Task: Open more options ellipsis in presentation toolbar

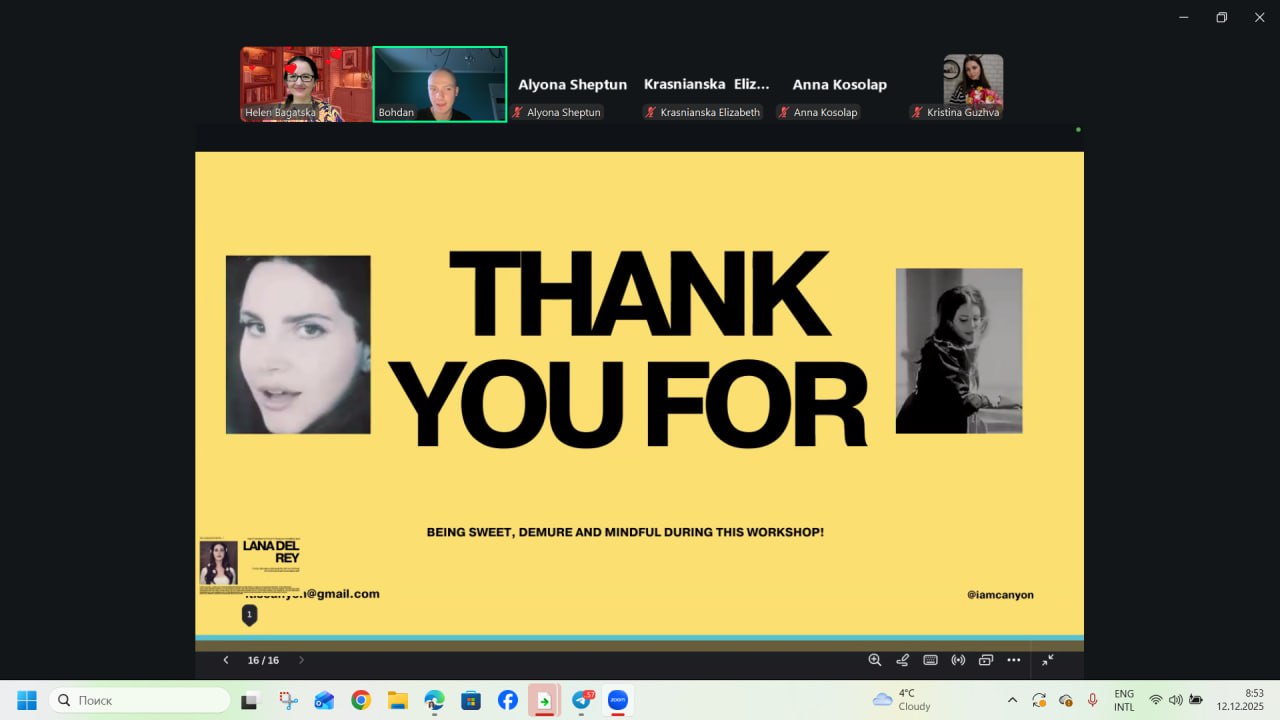Action: click(x=1014, y=660)
